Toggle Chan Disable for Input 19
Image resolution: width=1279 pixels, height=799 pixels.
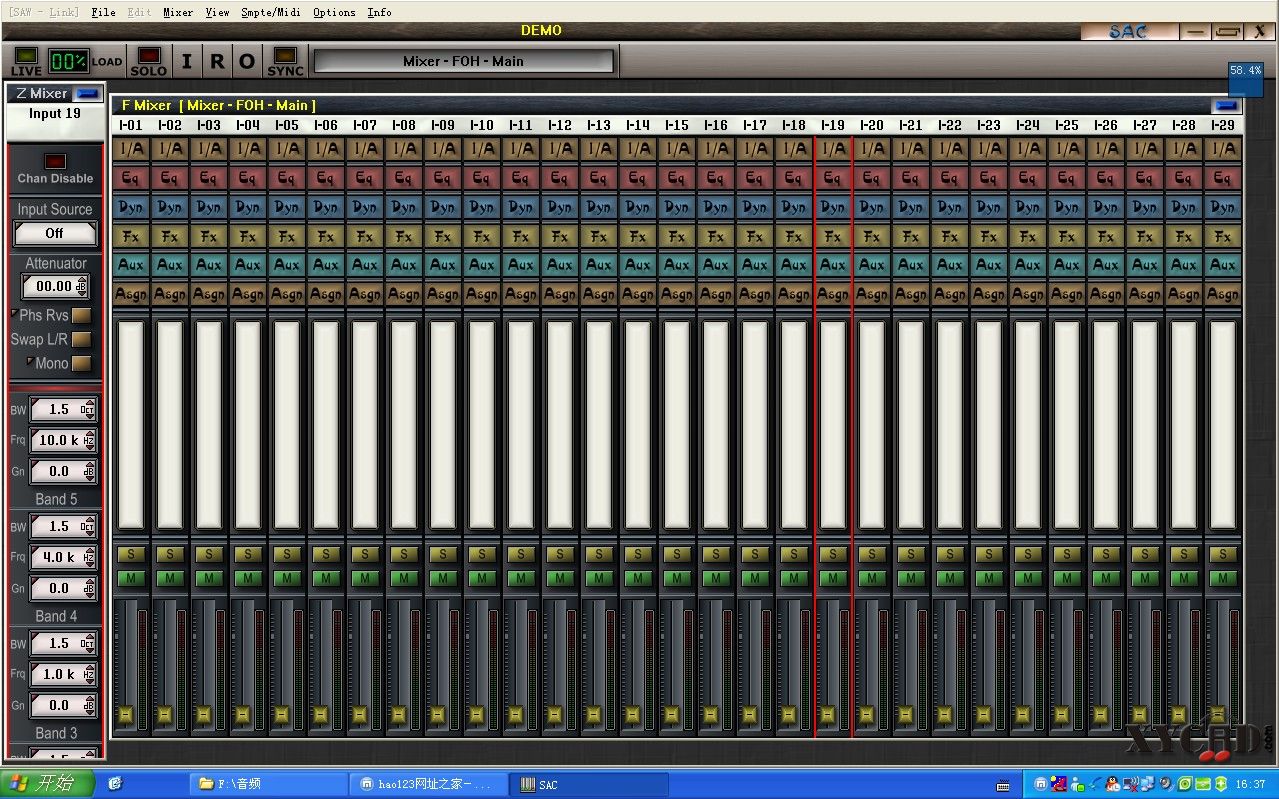[55, 161]
